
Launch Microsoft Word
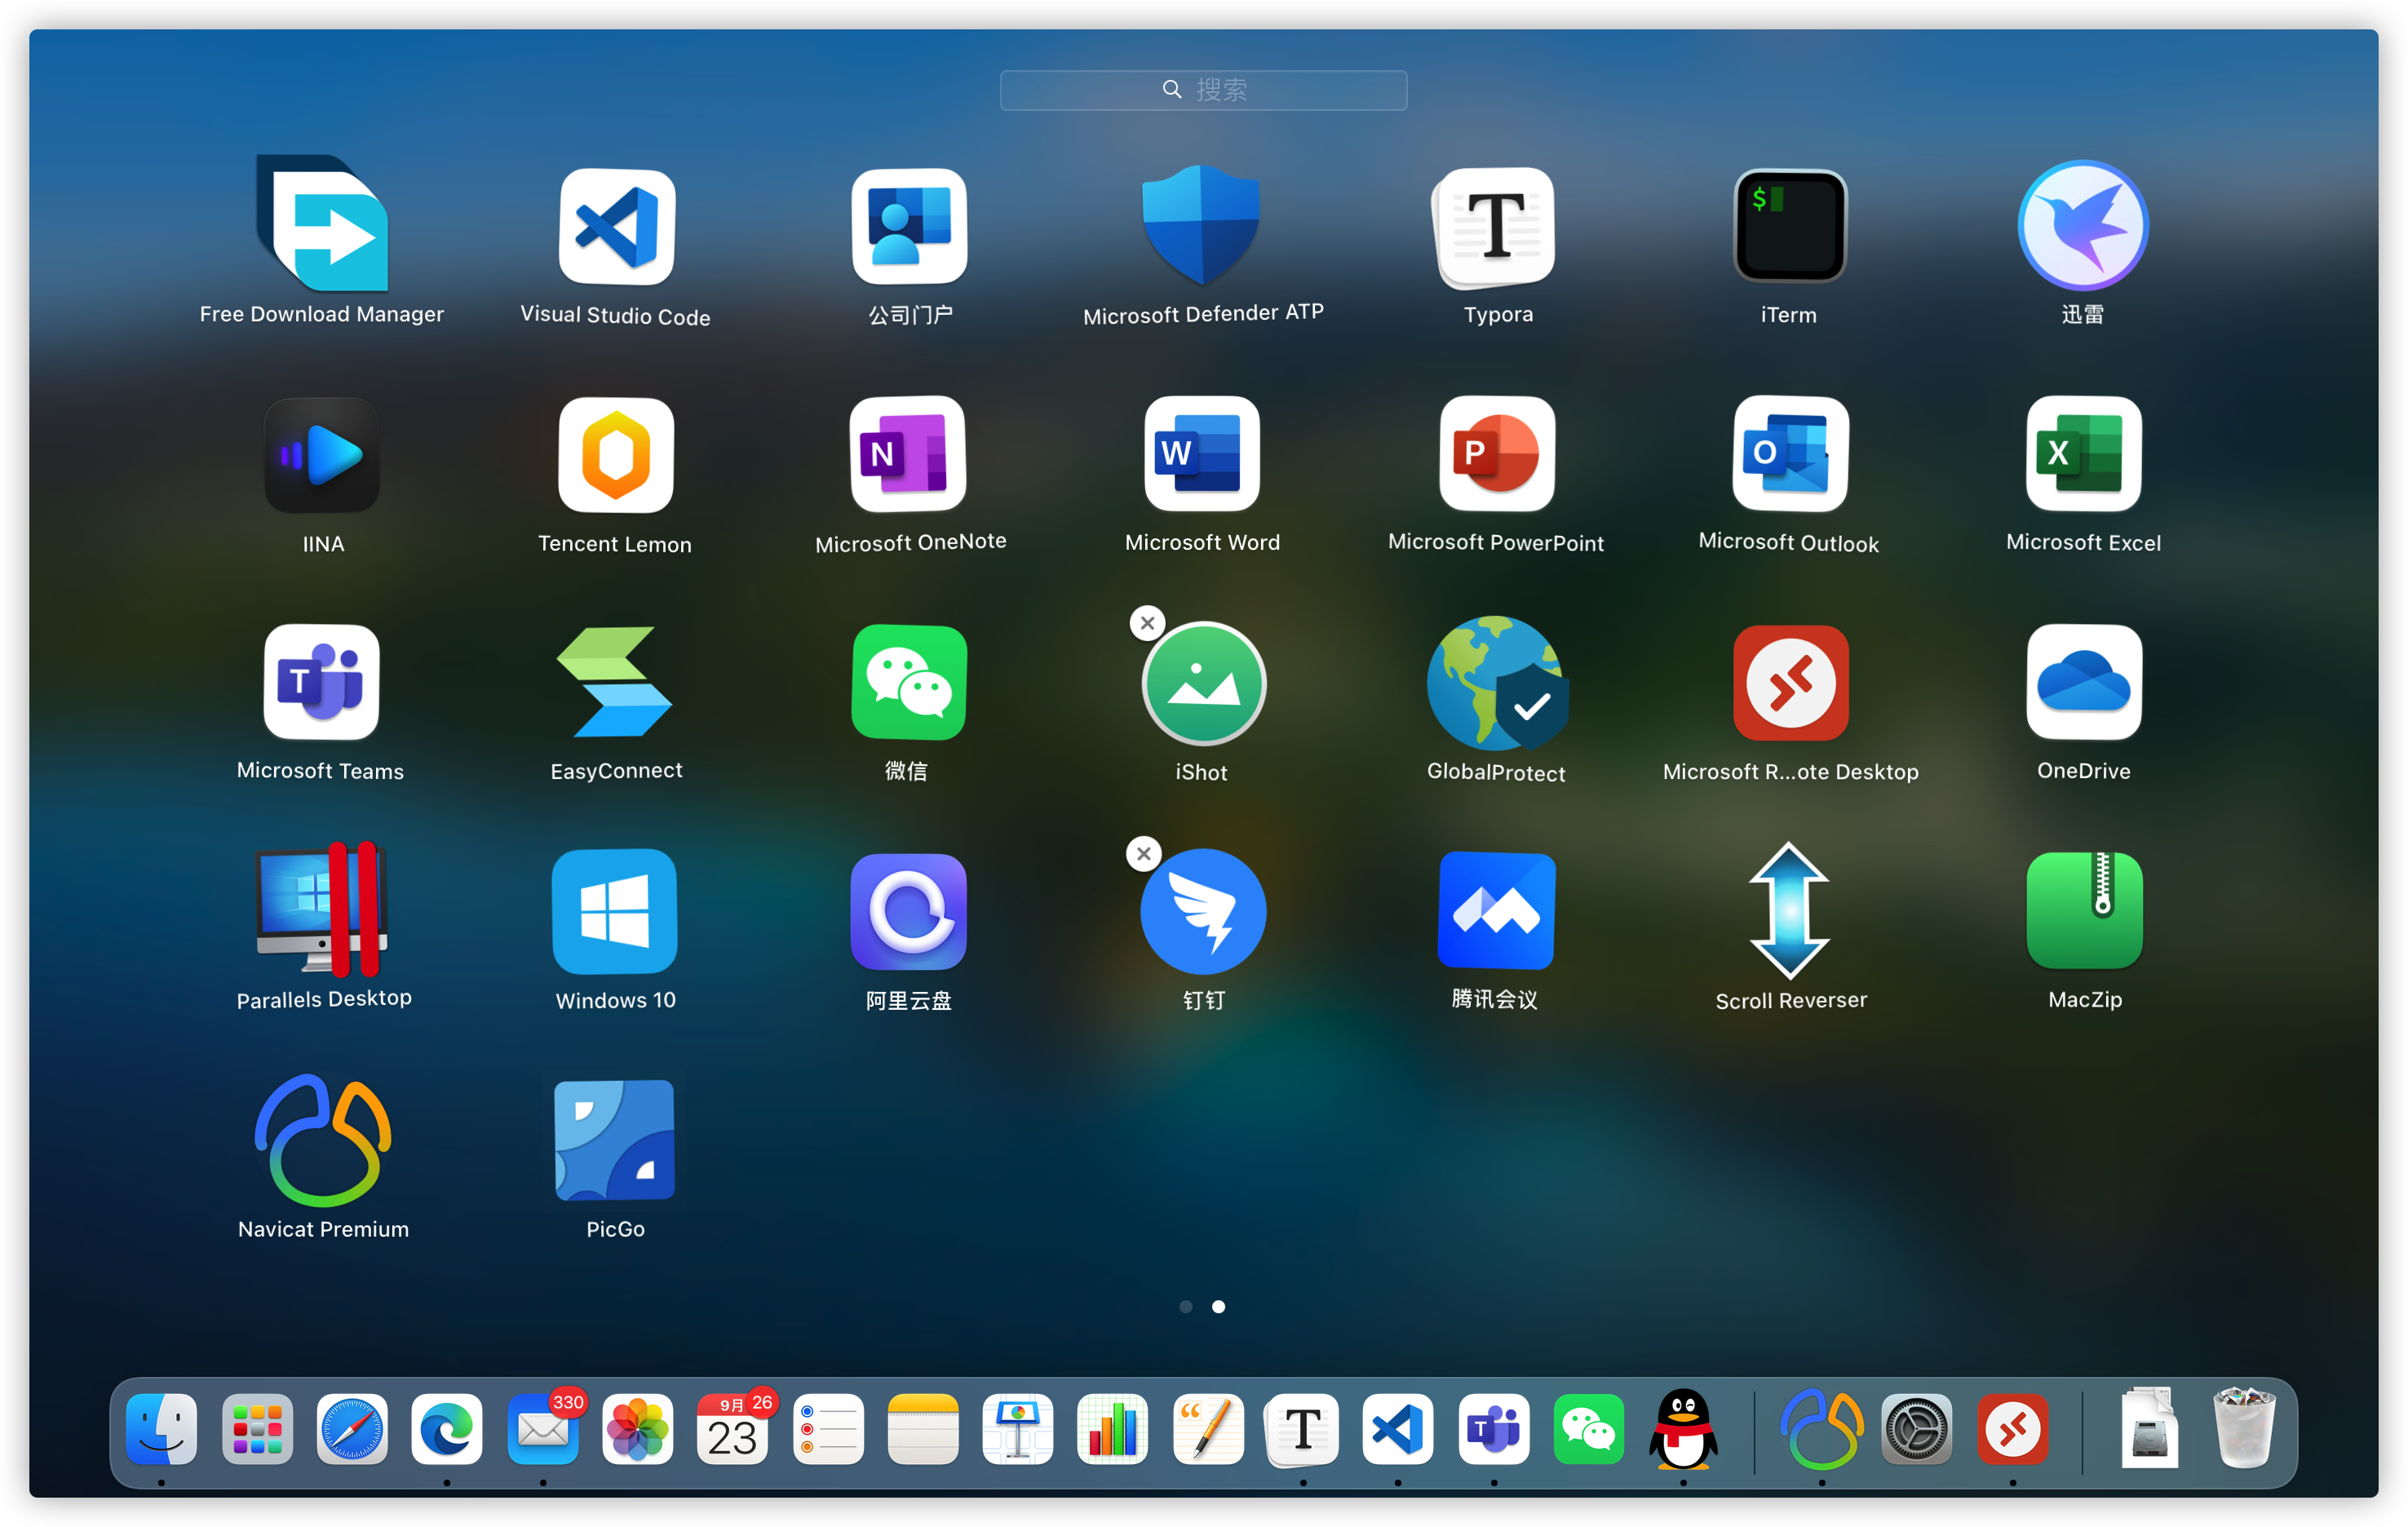1202,454
